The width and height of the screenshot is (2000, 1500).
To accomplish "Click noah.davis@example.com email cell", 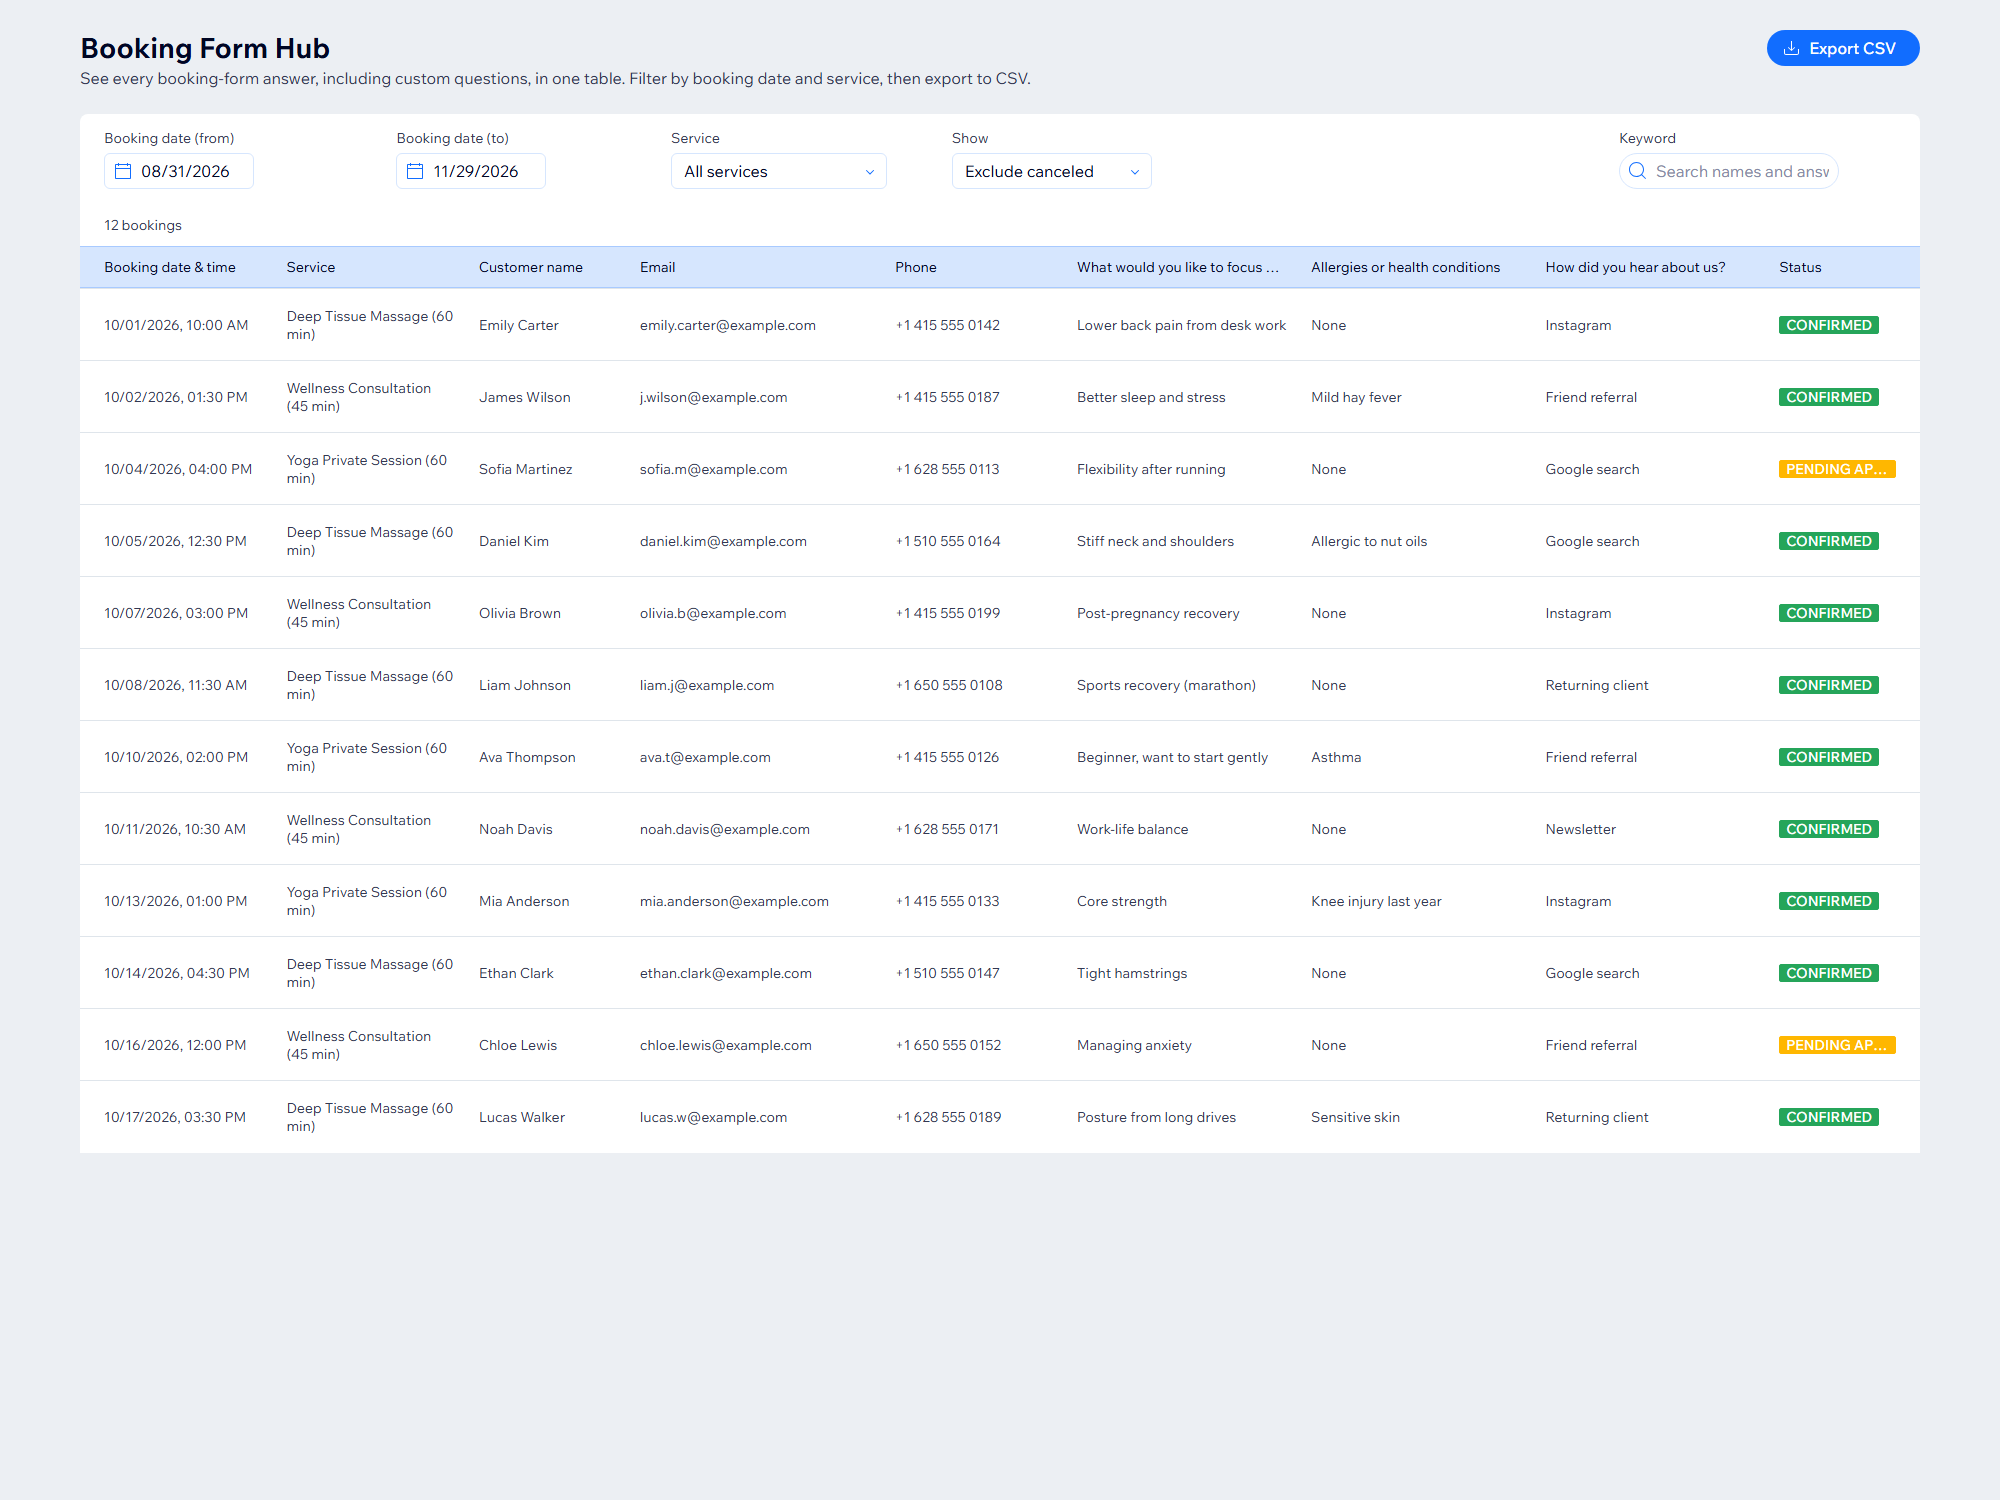I will pyautogui.click(x=725, y=829).
